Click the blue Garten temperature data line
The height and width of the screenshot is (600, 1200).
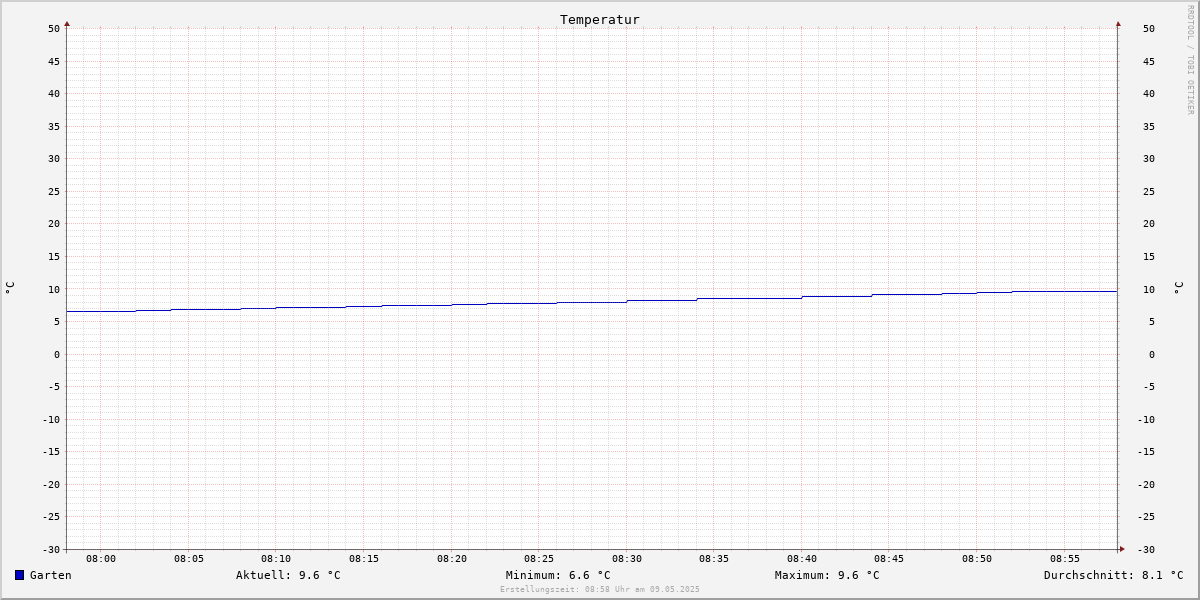click(592, 302)
